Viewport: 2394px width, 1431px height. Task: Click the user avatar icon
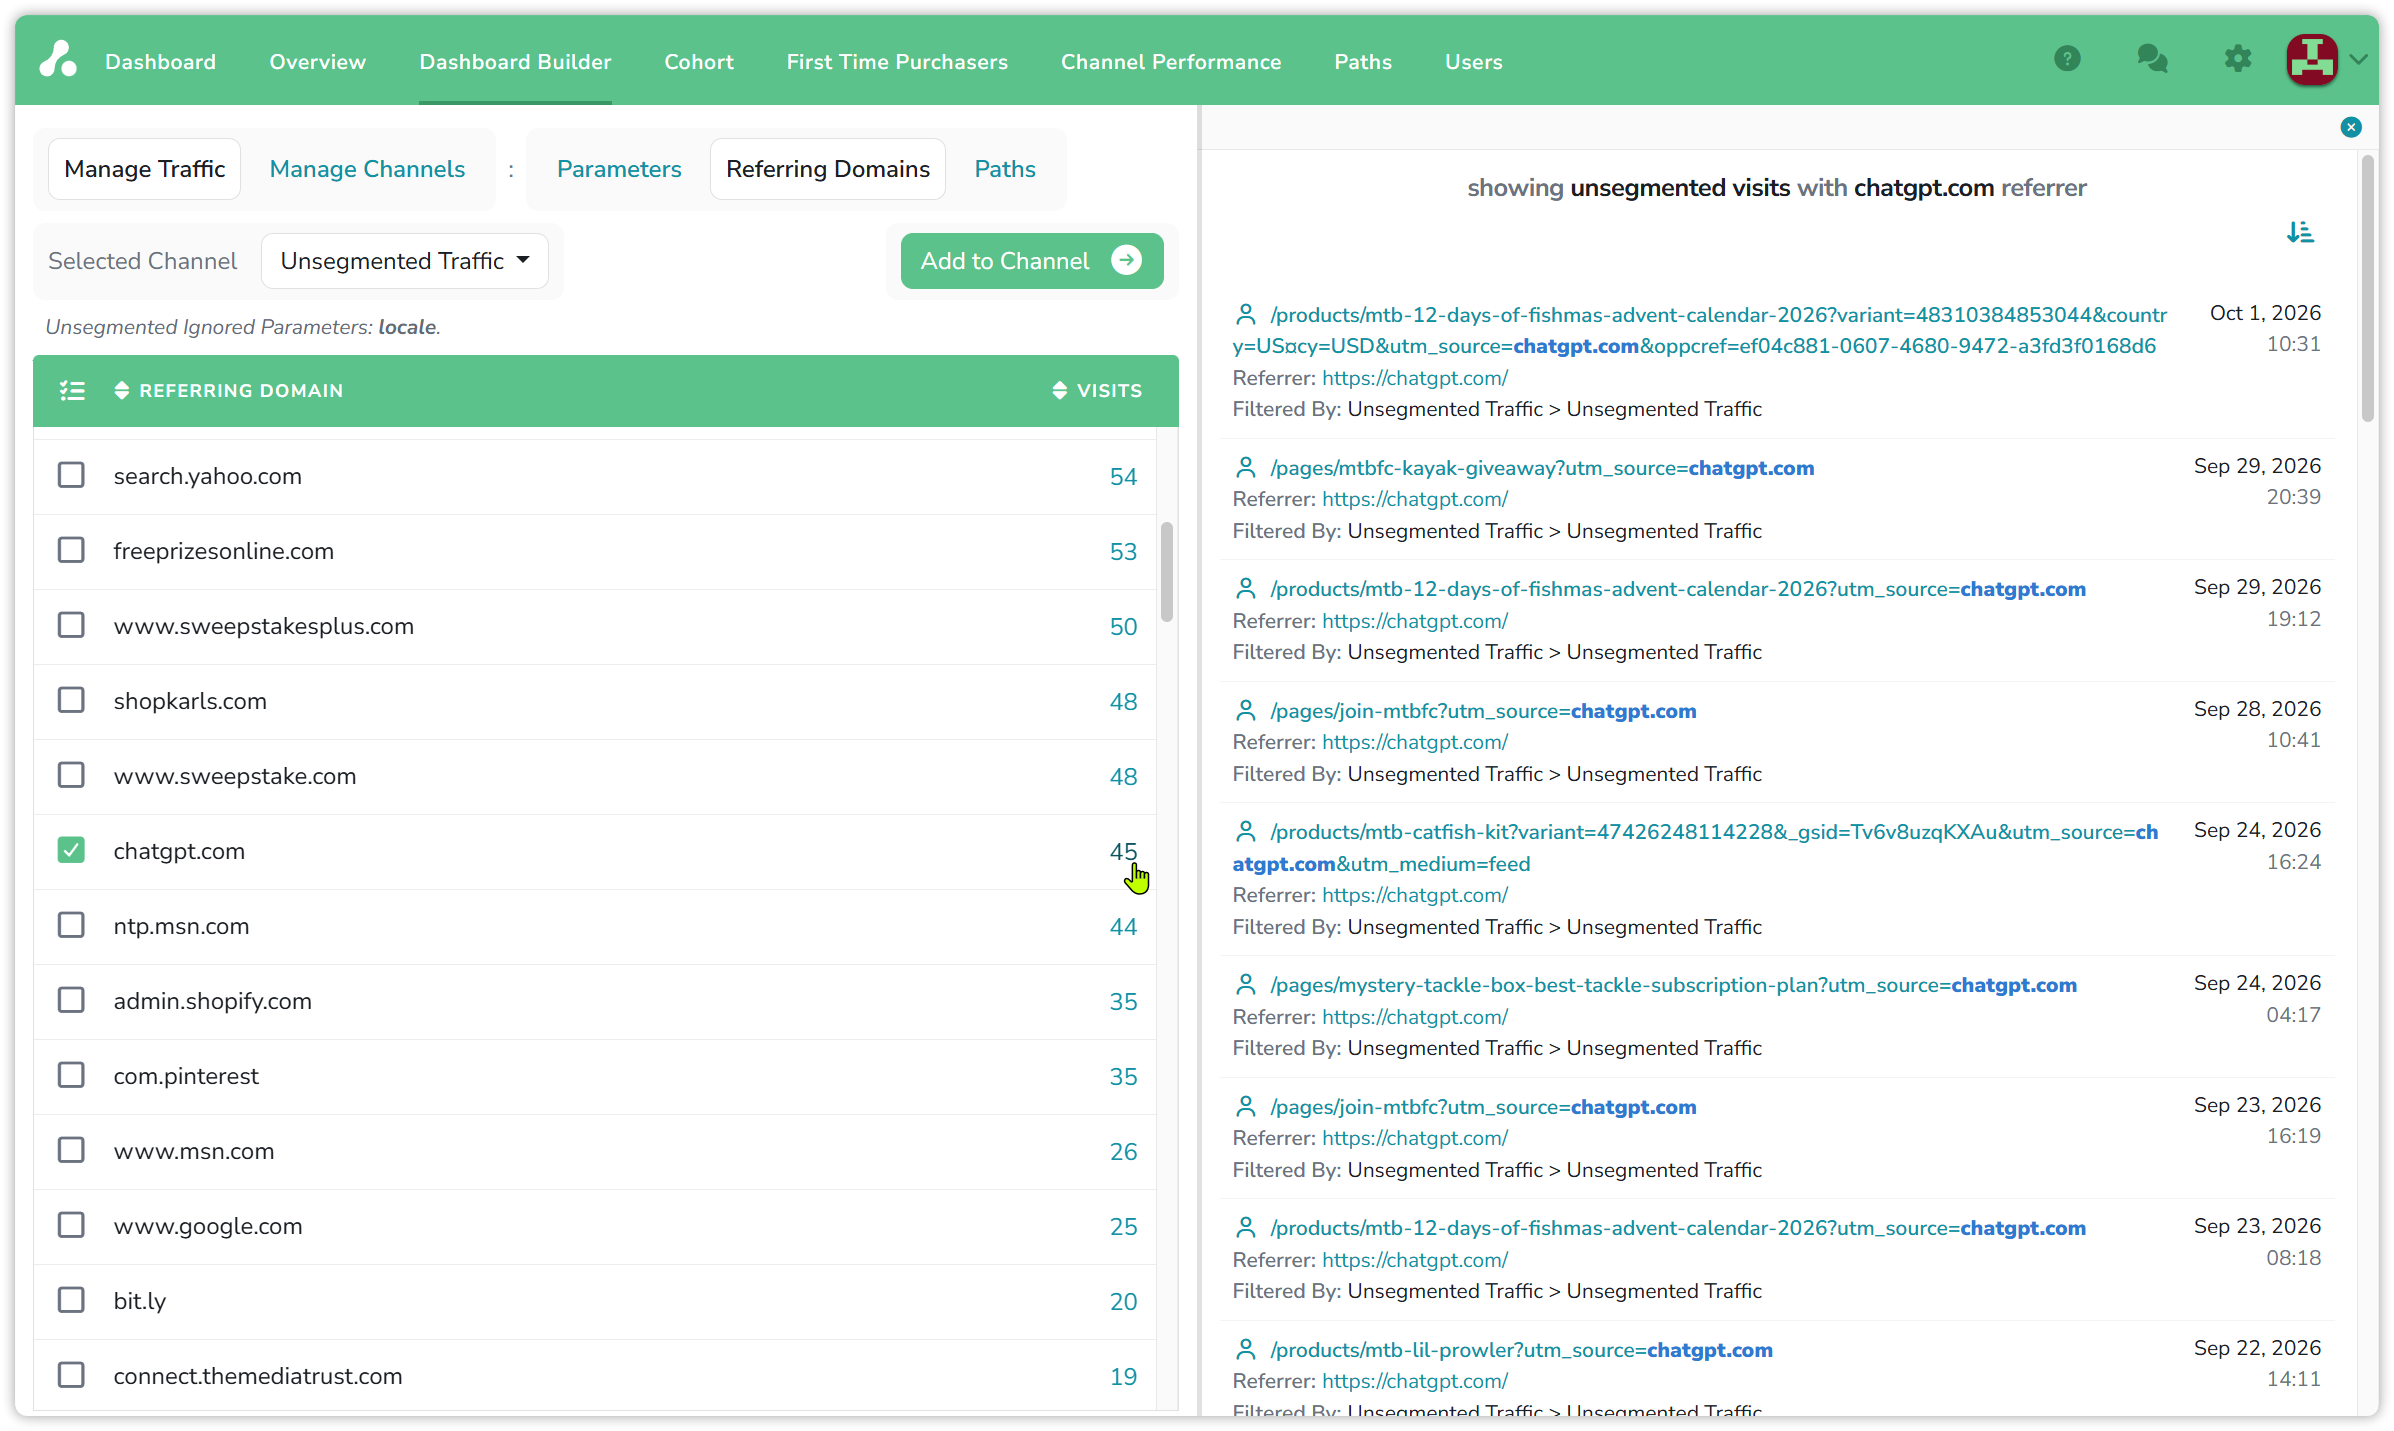click(2311, 60)
